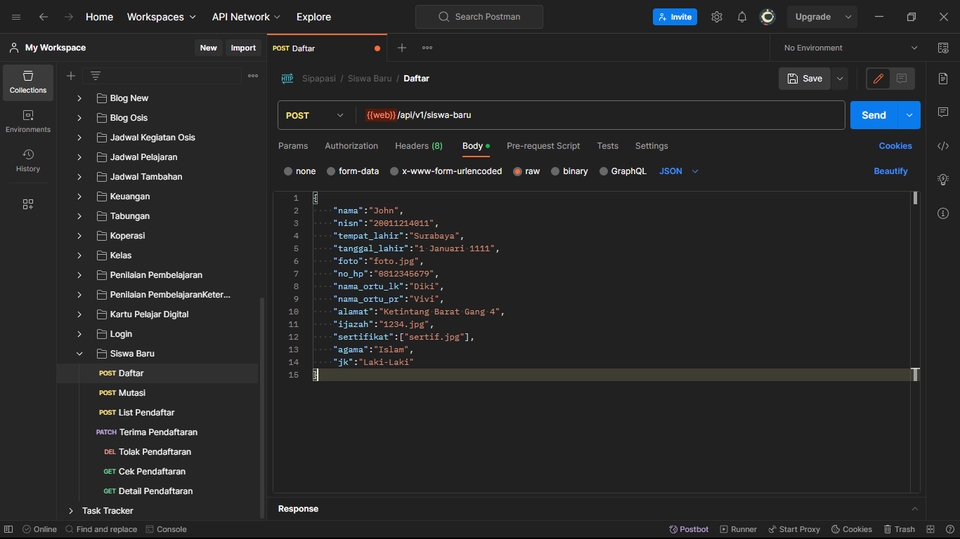The width and height of the screenshot is (960, 539).
Task: Click the History sidebar icon
Action: tap(28, 160)
